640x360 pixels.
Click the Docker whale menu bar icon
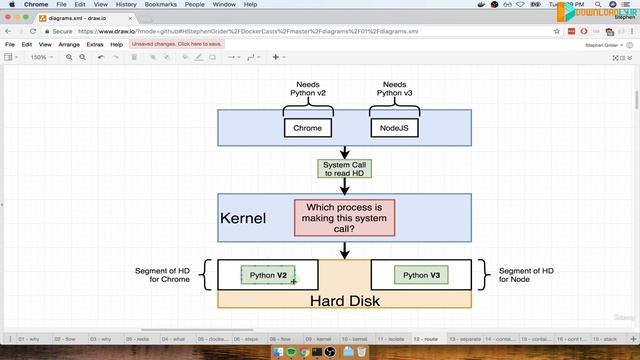pyautogui.click(x=481, y=4)
